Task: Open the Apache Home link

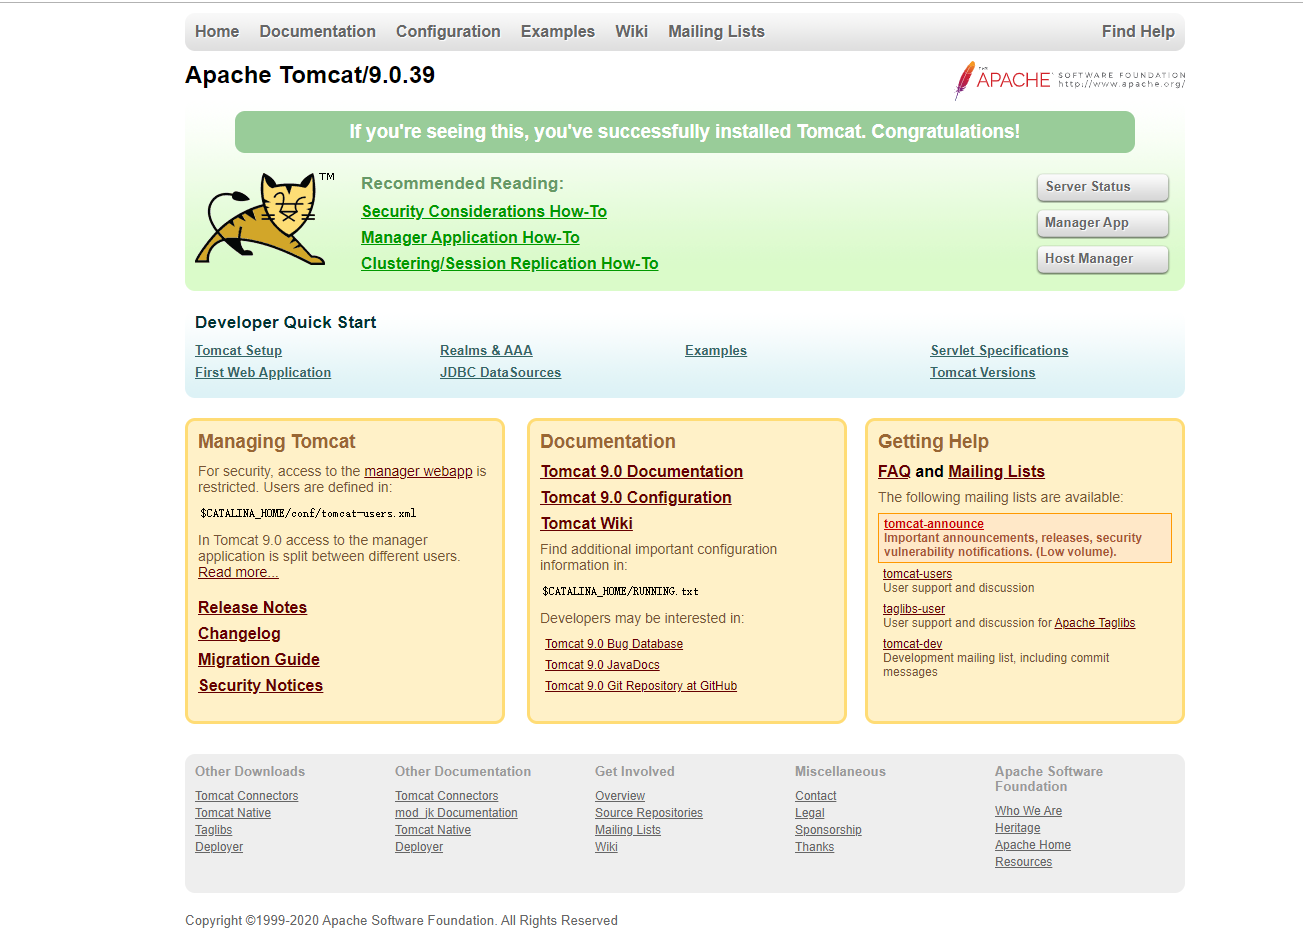Action: click(1033, 845)
